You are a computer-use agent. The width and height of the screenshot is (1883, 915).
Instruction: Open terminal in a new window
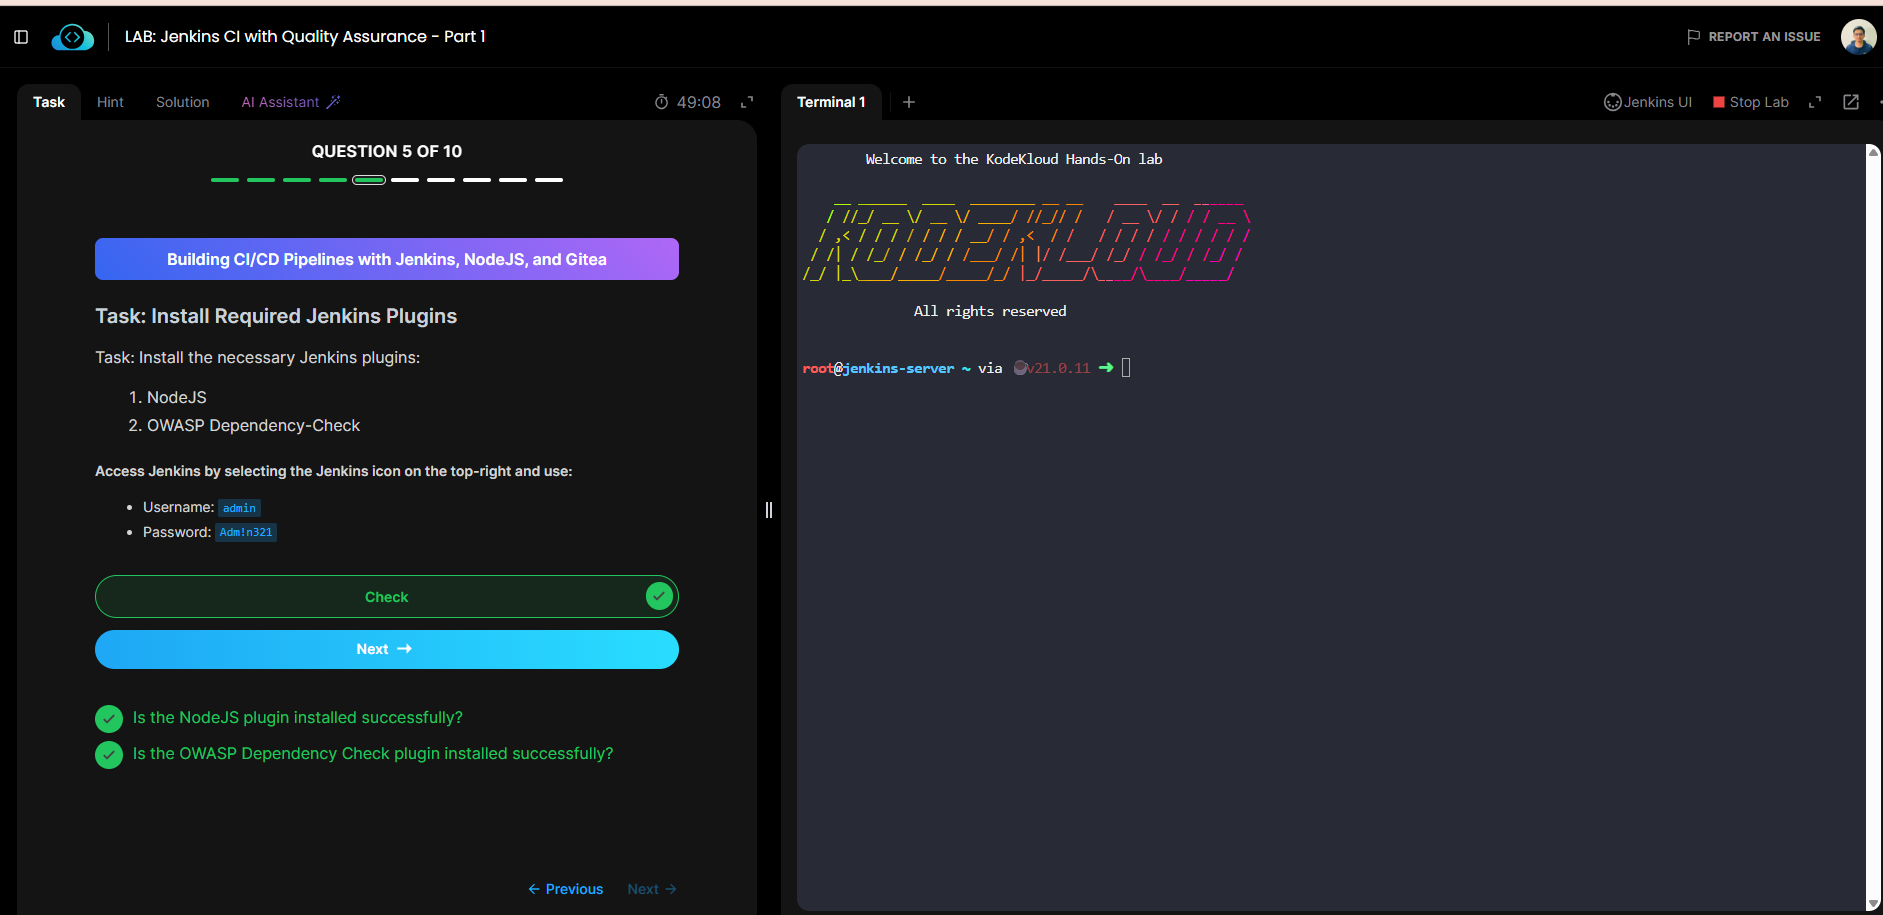tap(1851, 102)
